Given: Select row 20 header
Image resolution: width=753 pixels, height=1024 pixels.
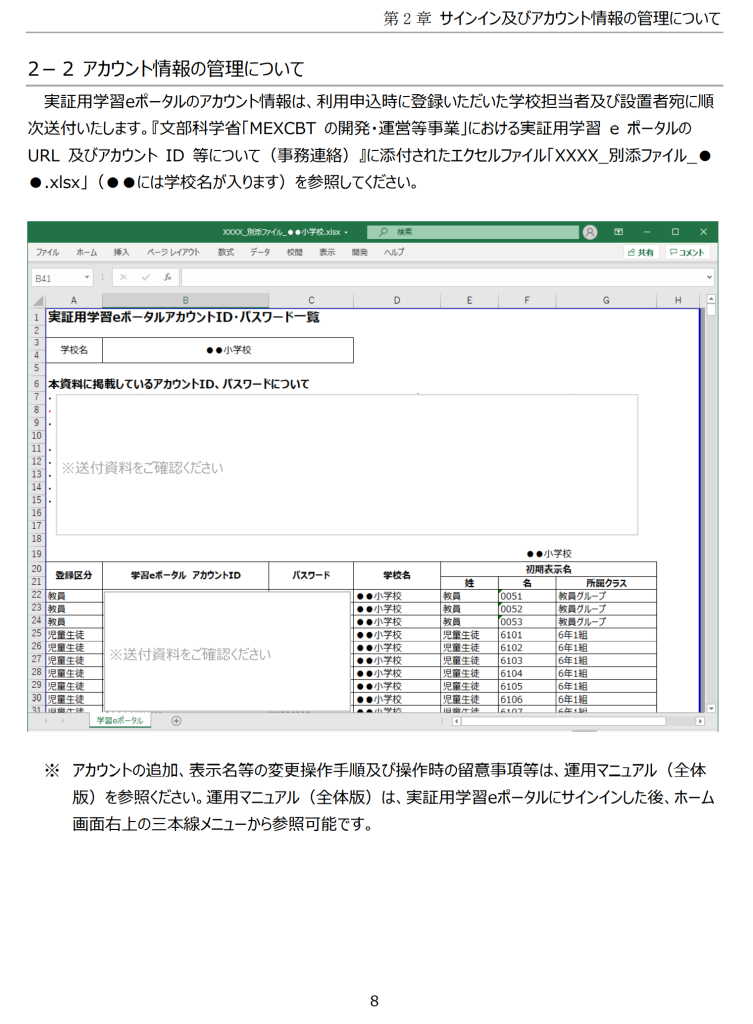Looking at the screenshot, I should [x=37, y=569].
